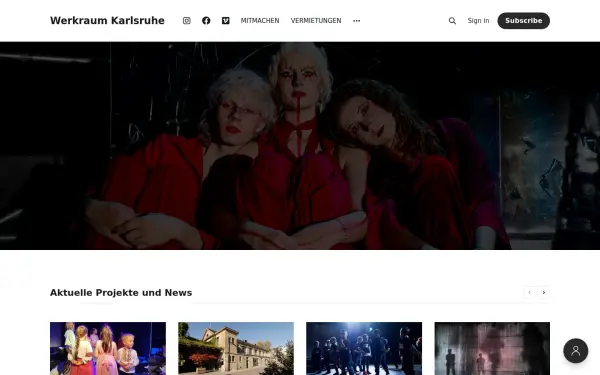
Task: Open the search magnifier icon
Action: (x=452, y=21)
